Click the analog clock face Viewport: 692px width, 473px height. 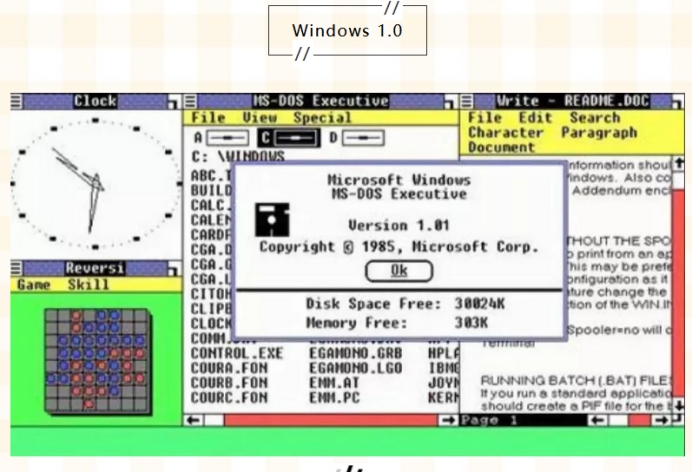tap(95, 183)
